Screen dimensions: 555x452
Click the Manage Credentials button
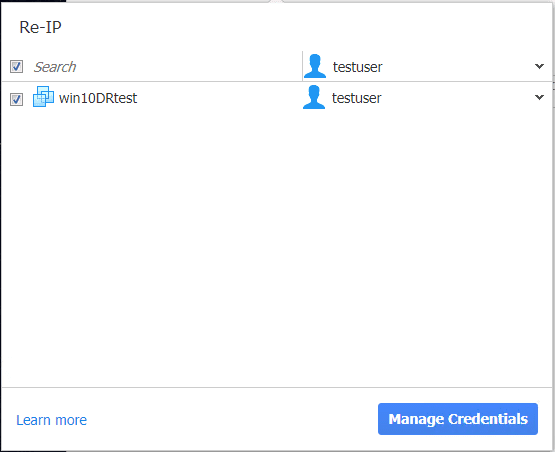click(458, 419)
